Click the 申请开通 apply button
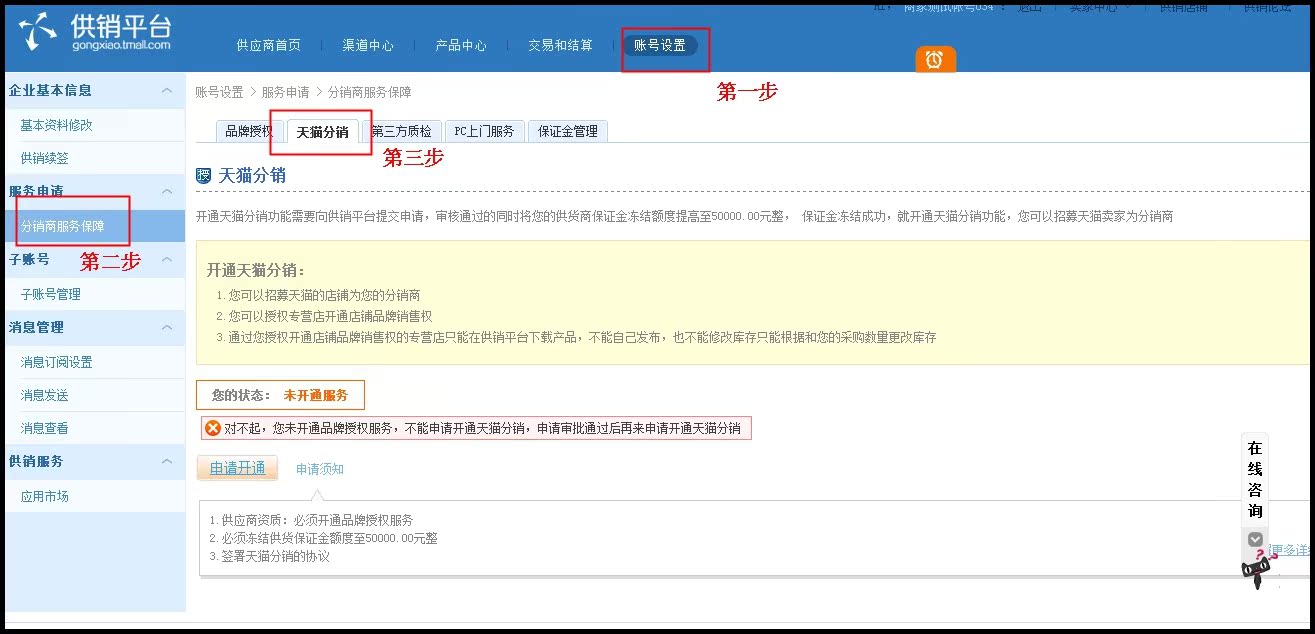This screenshot has width=1315, height=634. pyautogui.click(x=238, y=468)
